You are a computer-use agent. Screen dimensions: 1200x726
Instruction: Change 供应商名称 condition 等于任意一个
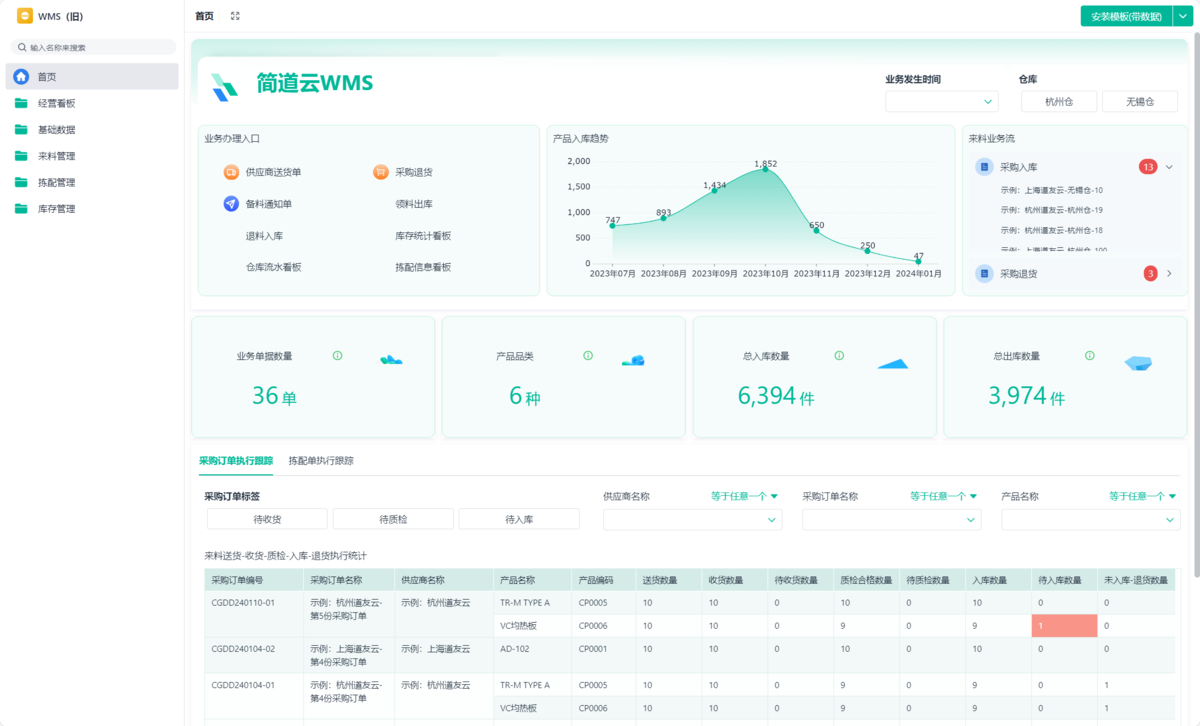tap(744, 496)
